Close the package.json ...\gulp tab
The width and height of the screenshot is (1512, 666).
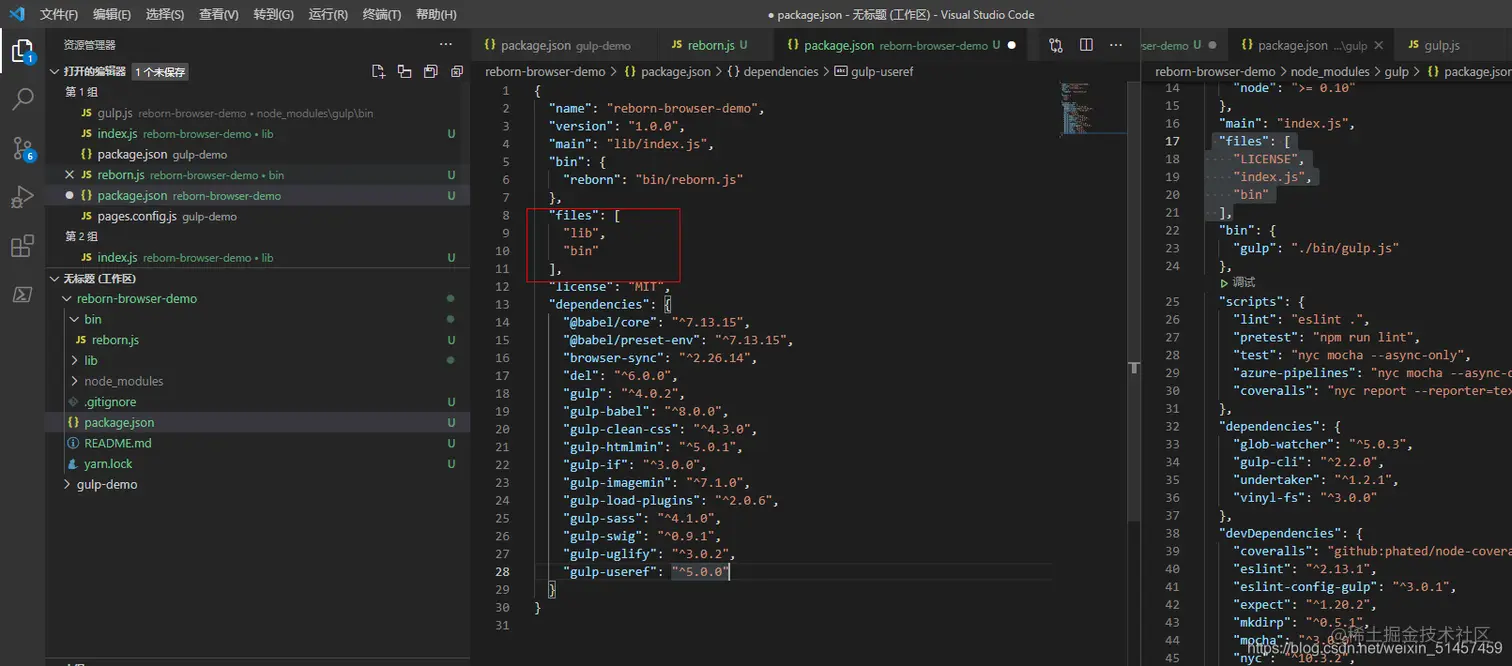click(1378, 45)
